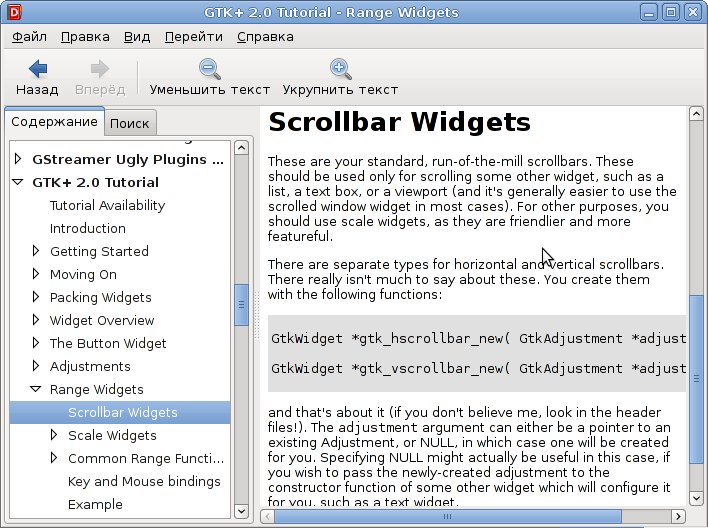Select the Range Widgets entry
Viewport: 708px width, 528px height.
coord(97,389)
